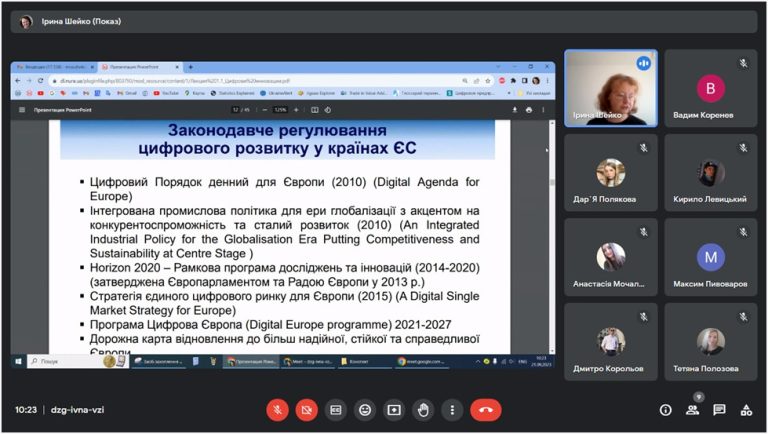
Task: Click Кирило Левицький's muted microphone icon
Action: 744,147
